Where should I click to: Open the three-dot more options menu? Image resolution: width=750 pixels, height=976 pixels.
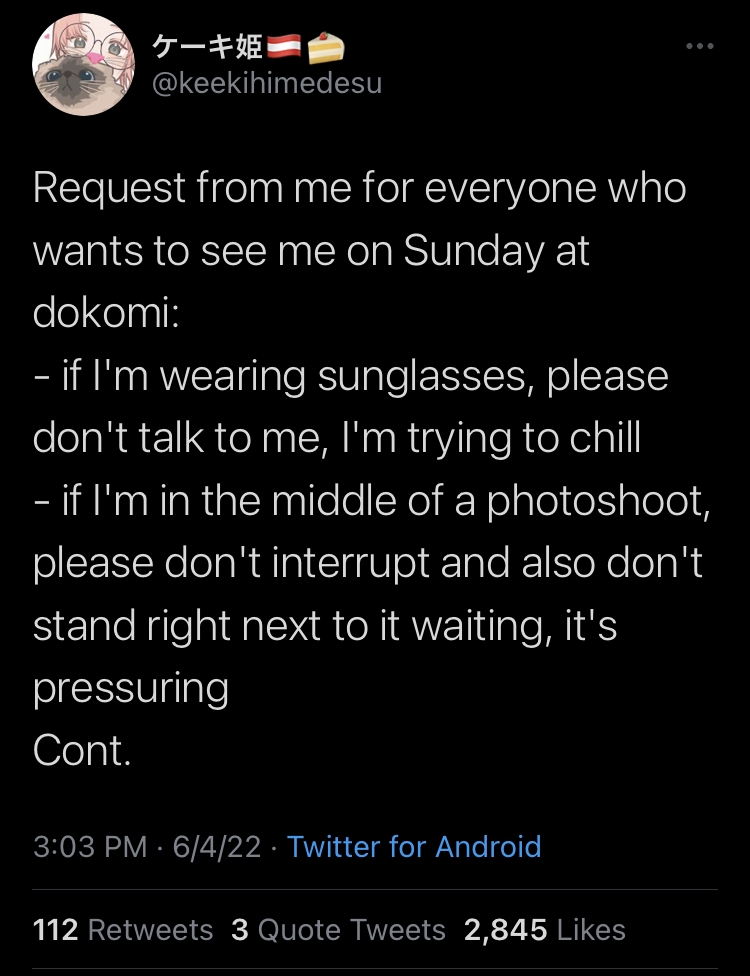click(x=699, y=47)
